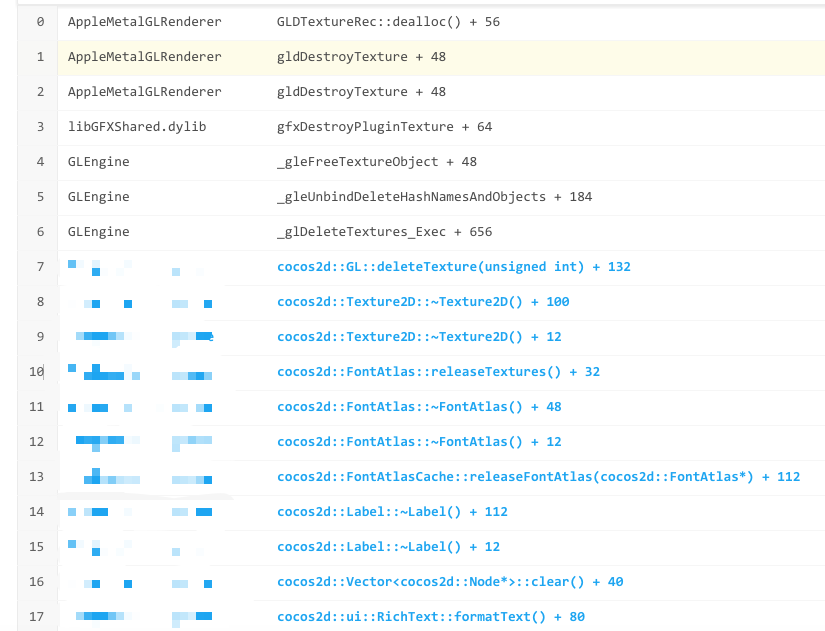
Task: Select _gleUnbindDeleteHashNamesAndObjects + 184 symbol
Action: pos(435,197)
